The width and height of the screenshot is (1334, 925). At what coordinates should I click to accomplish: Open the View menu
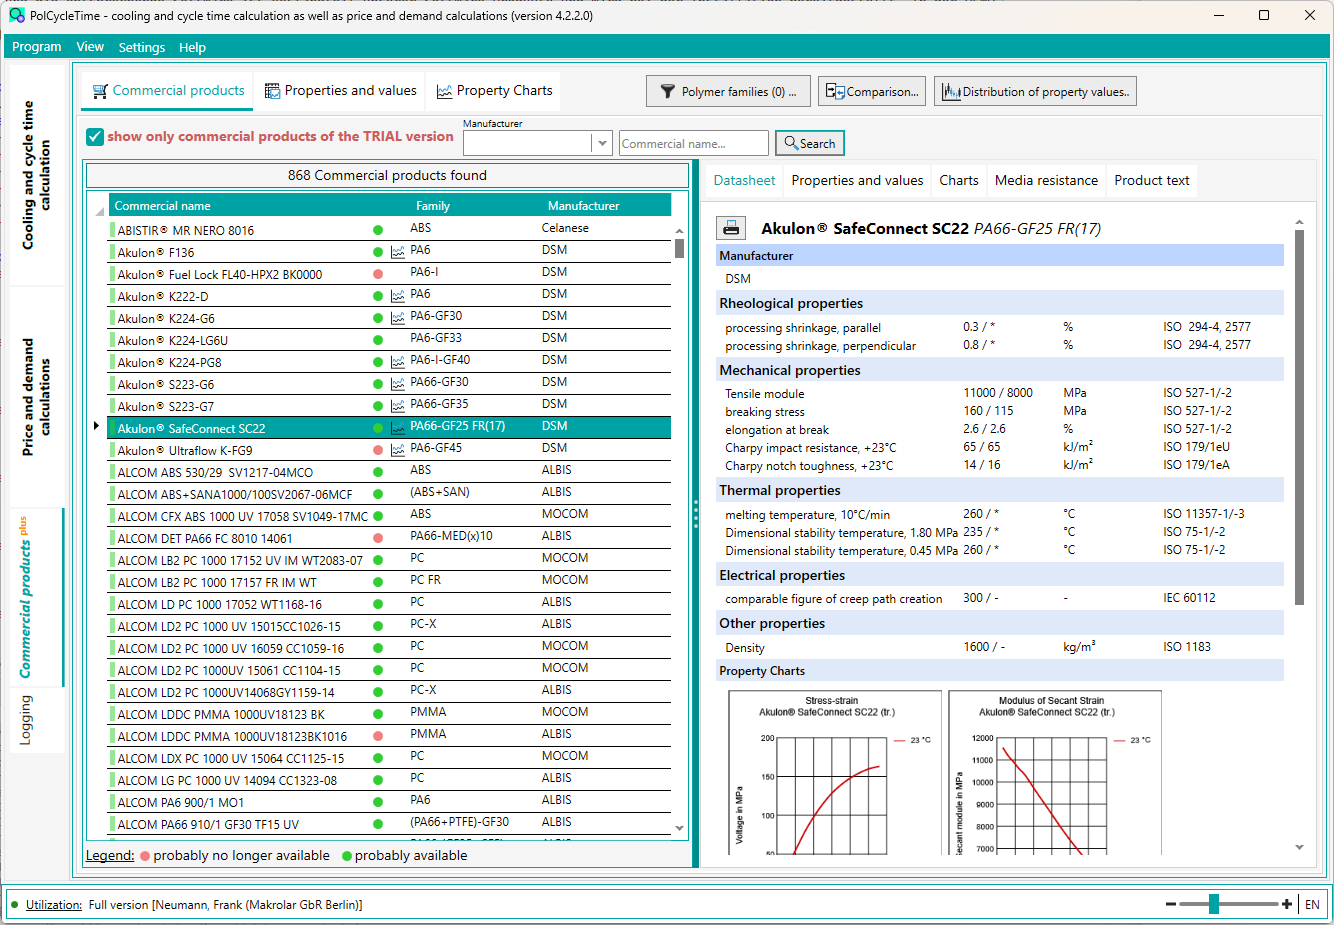pos(90,47)
